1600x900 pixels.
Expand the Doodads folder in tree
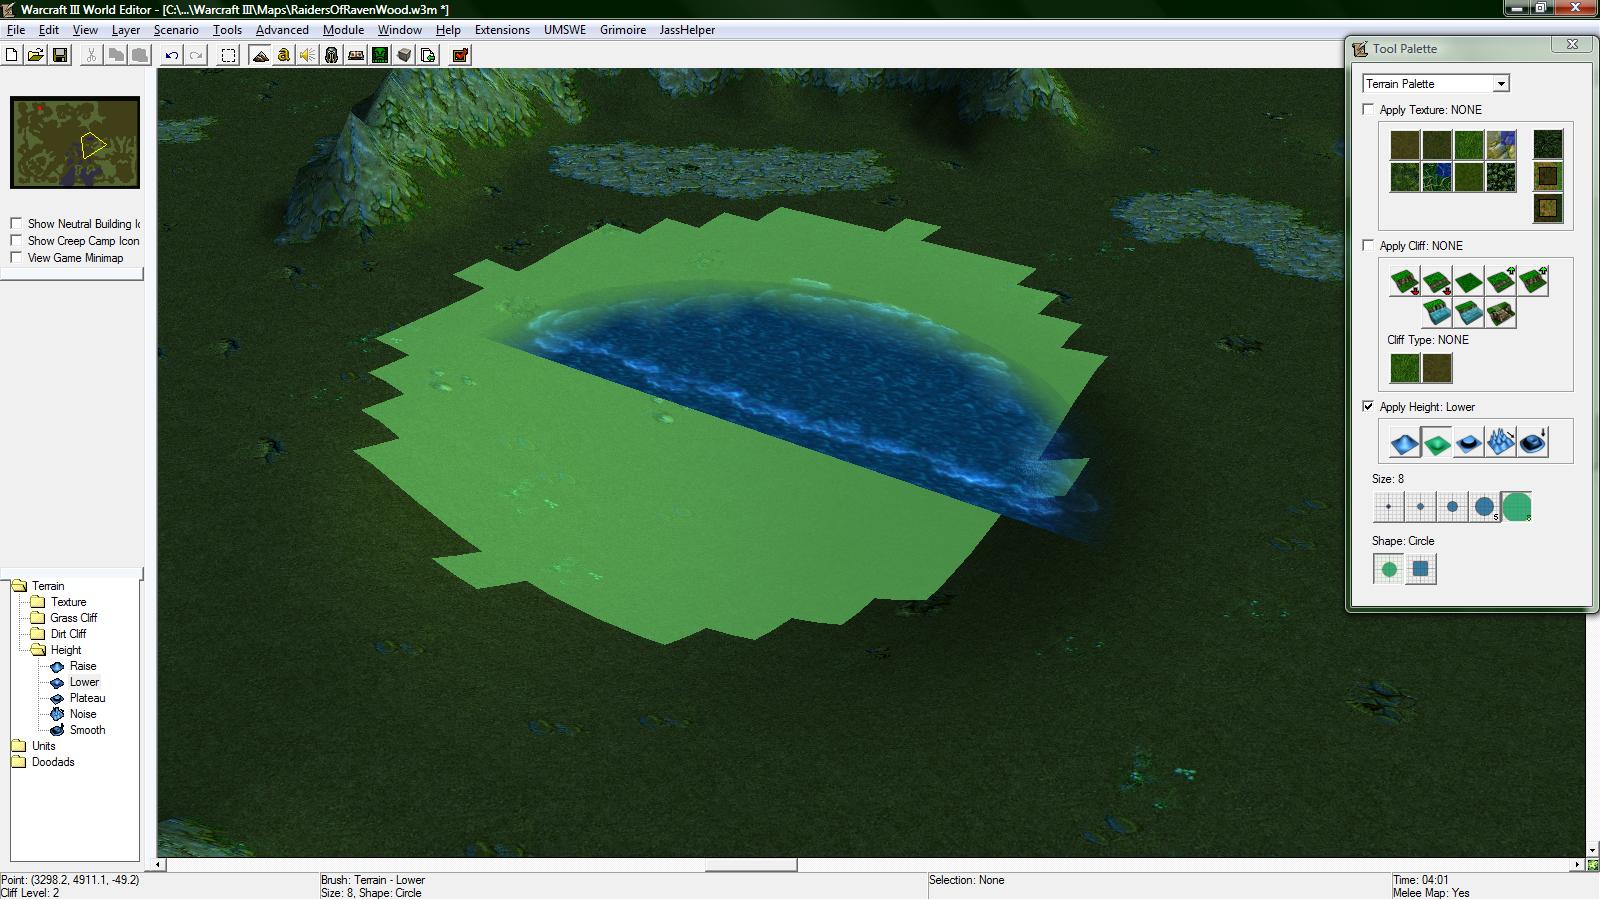point(19,762)
